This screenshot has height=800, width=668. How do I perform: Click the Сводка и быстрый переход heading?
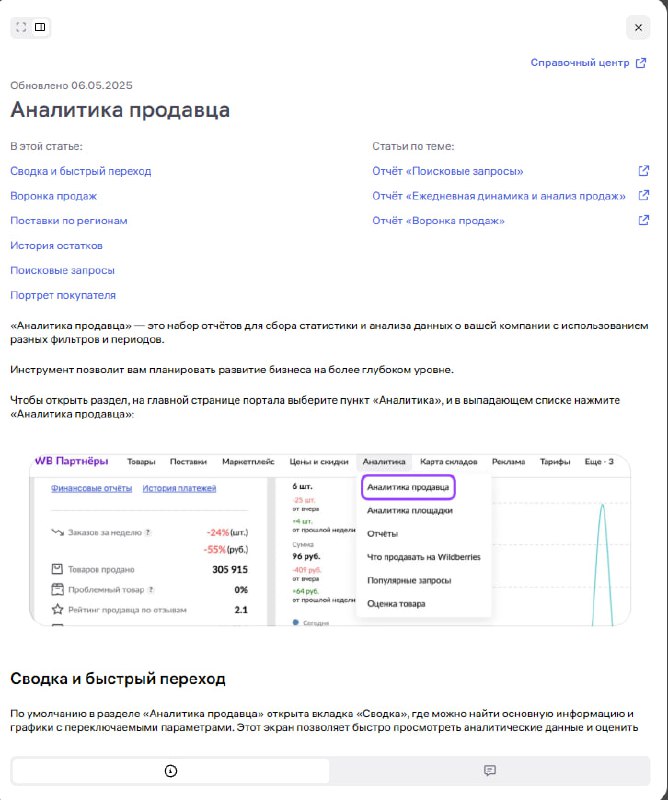(118, 679)
